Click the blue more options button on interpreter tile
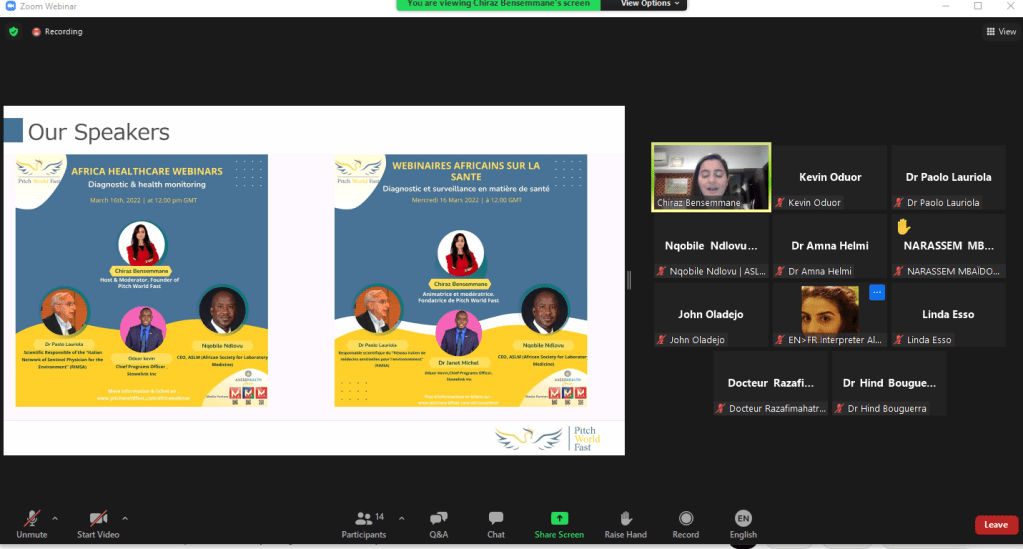The image size is (1023, 549). tap(876, 292)
